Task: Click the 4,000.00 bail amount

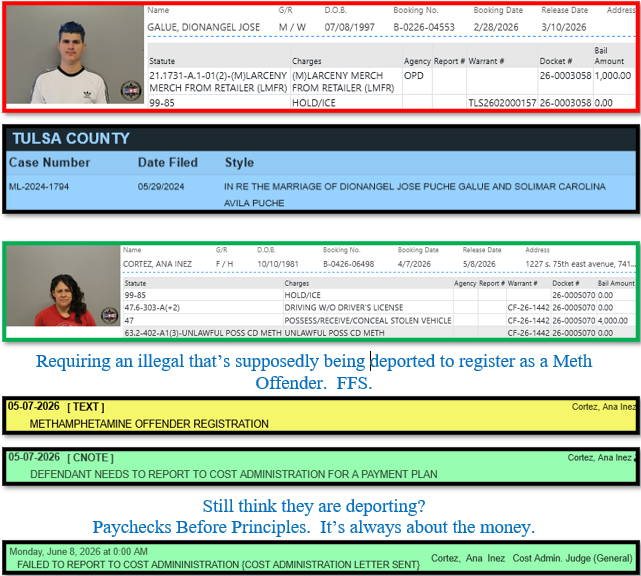Action: (x=613, y=320)
